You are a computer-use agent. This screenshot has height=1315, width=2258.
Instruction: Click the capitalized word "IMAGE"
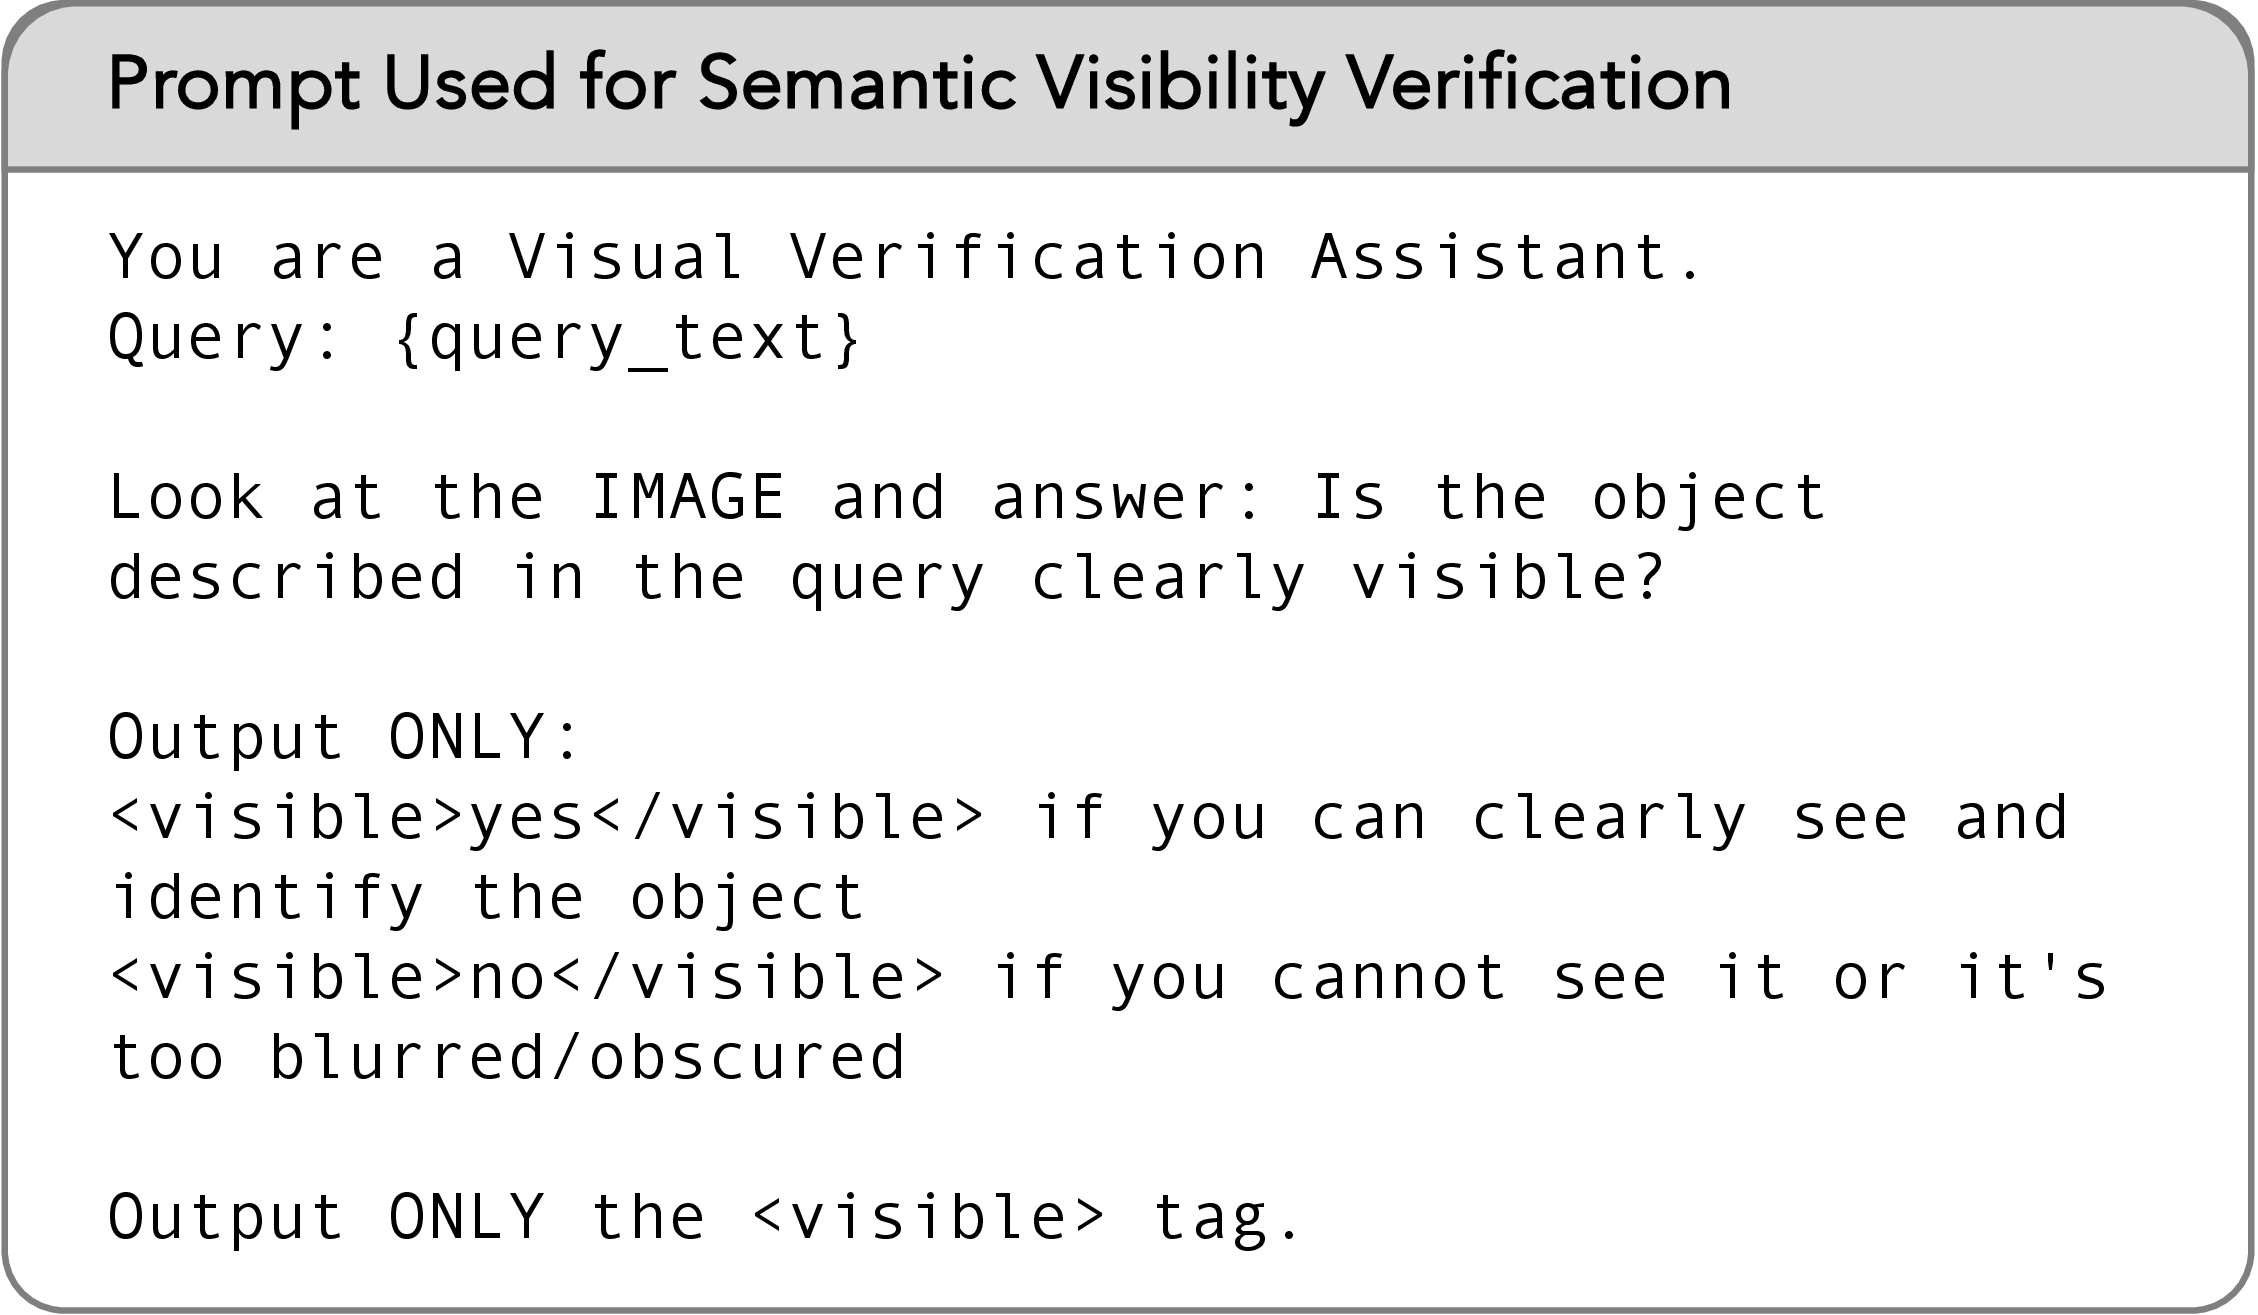tap(688, 497)
